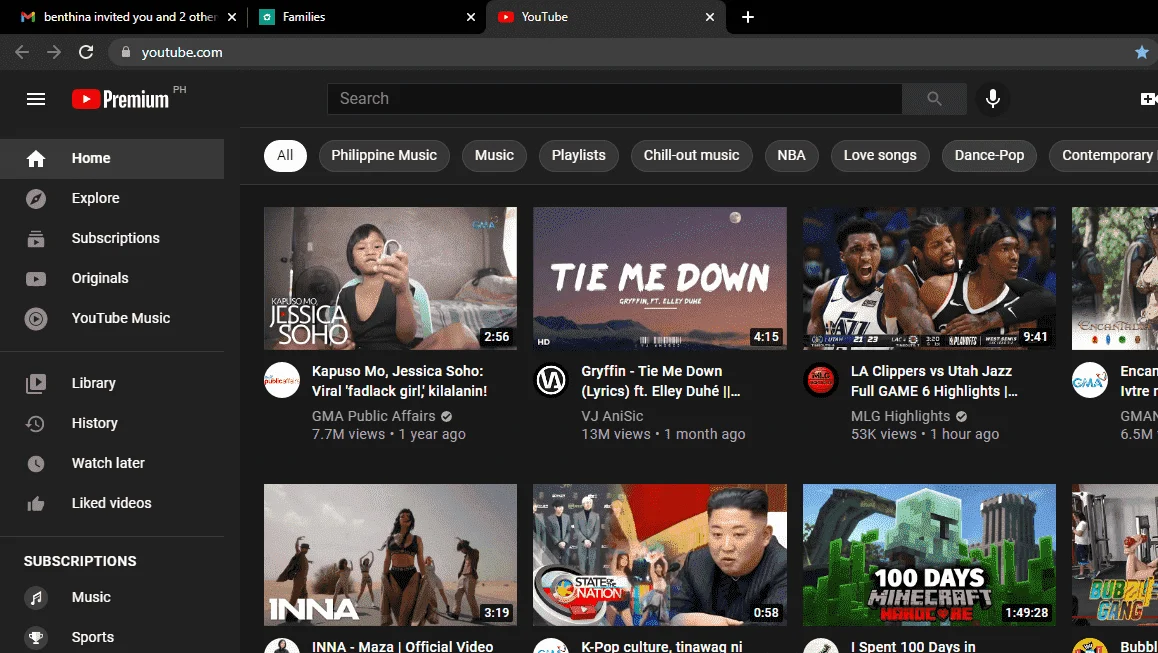Close the Gmail browser tab
The height and width of the screenshot is (653, 1158).
point(232,17)
